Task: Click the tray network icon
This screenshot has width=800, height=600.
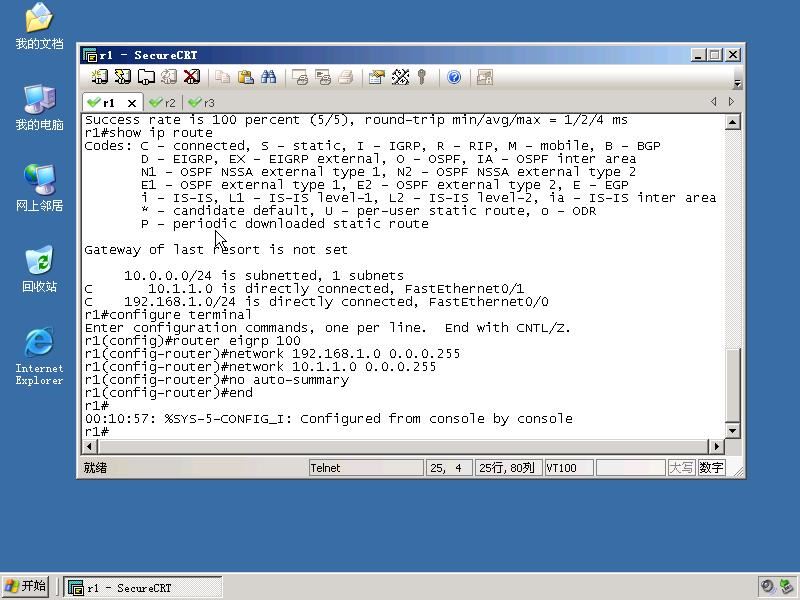Action: (x=787, y=586)
